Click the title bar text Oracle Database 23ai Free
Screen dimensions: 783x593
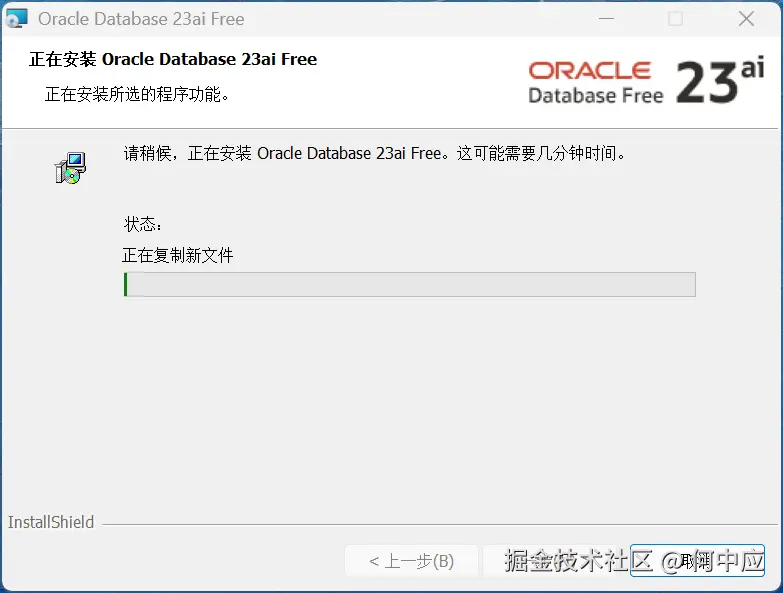click(x=141, y=19)
